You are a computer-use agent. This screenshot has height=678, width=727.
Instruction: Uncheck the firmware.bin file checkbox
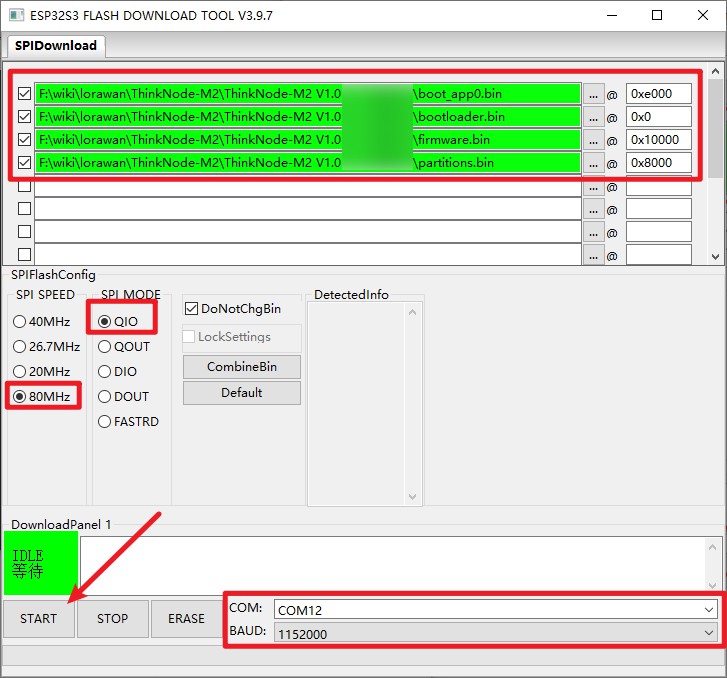click(x=25, y=140)
